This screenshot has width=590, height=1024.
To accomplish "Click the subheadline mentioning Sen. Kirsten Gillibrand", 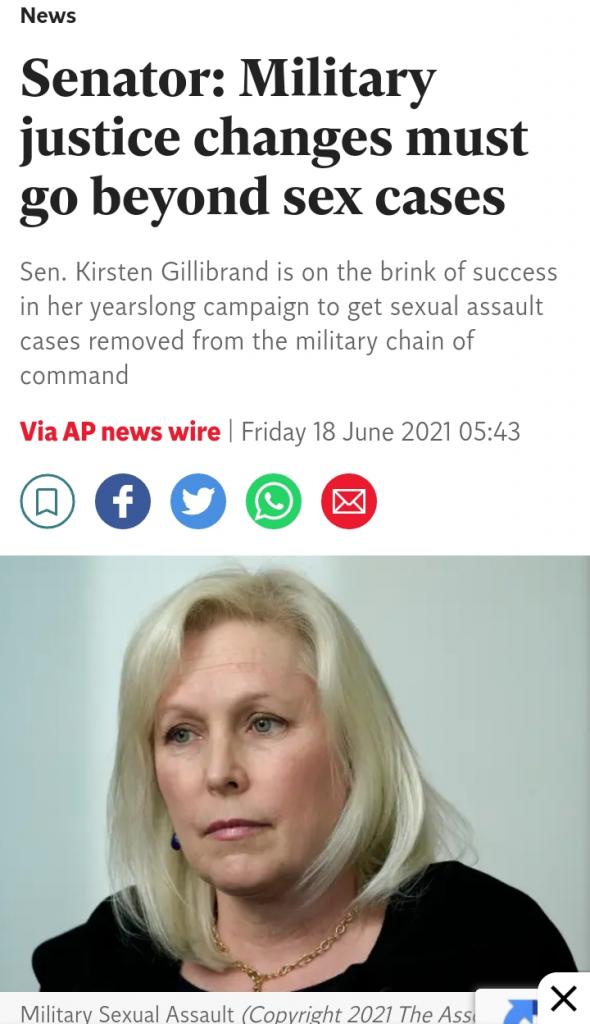I will (288, 323).
